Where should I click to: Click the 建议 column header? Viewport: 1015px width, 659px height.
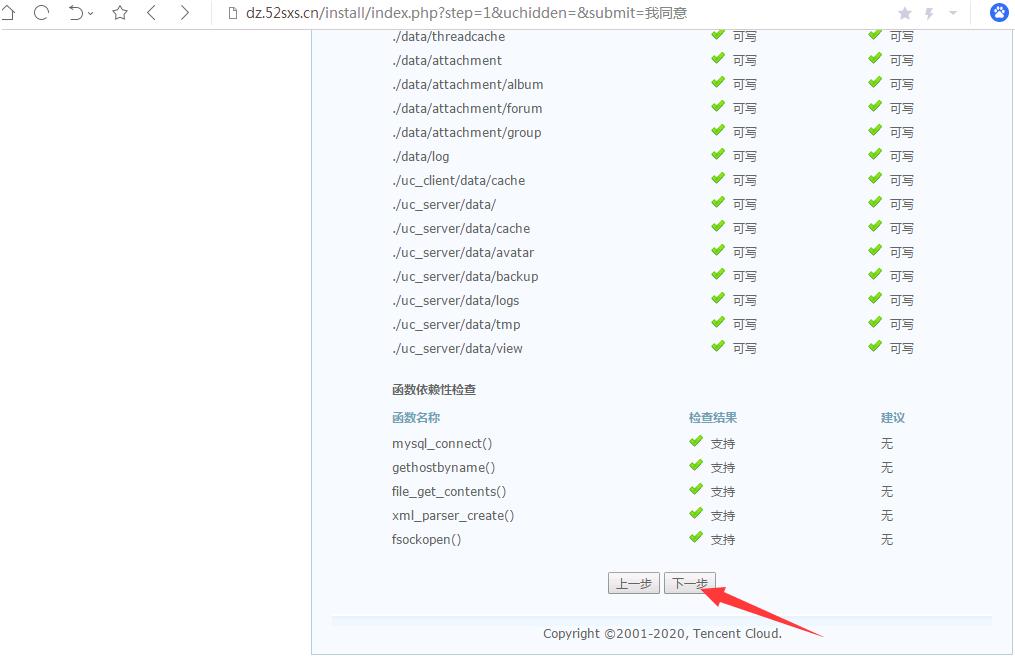(893, 418)
